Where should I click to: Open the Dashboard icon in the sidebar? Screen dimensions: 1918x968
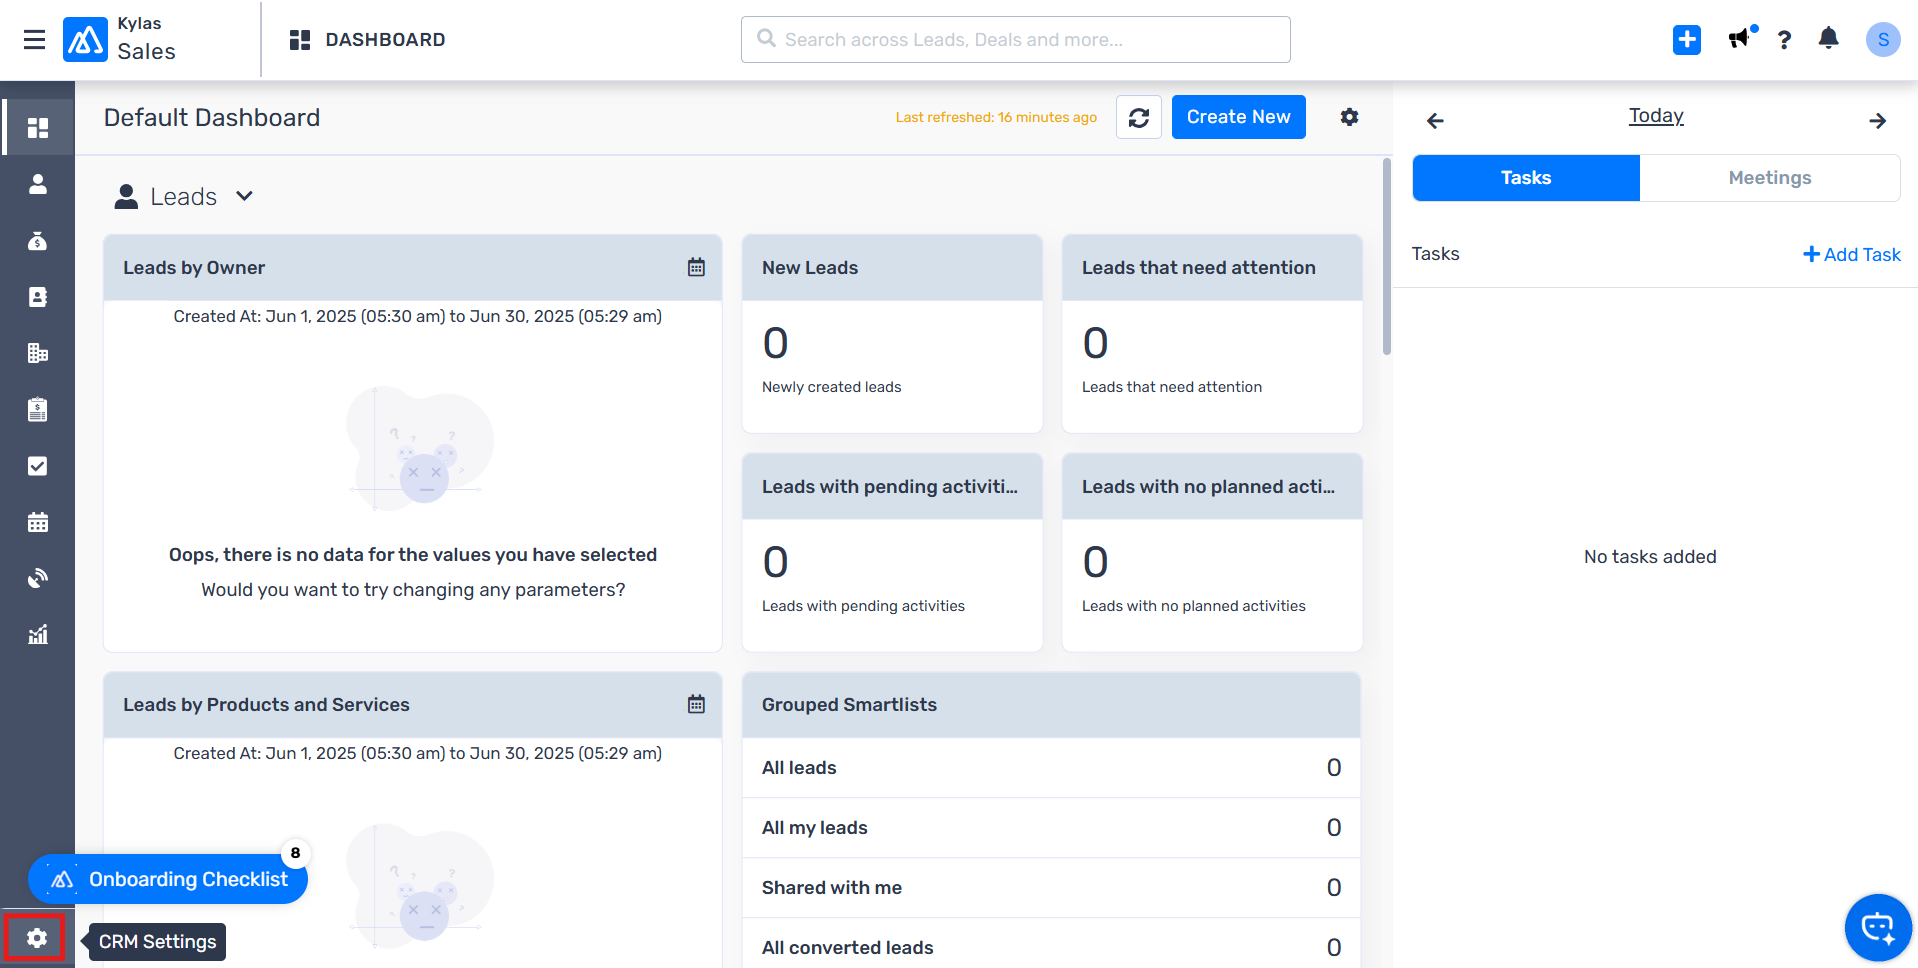pos(38,128)
